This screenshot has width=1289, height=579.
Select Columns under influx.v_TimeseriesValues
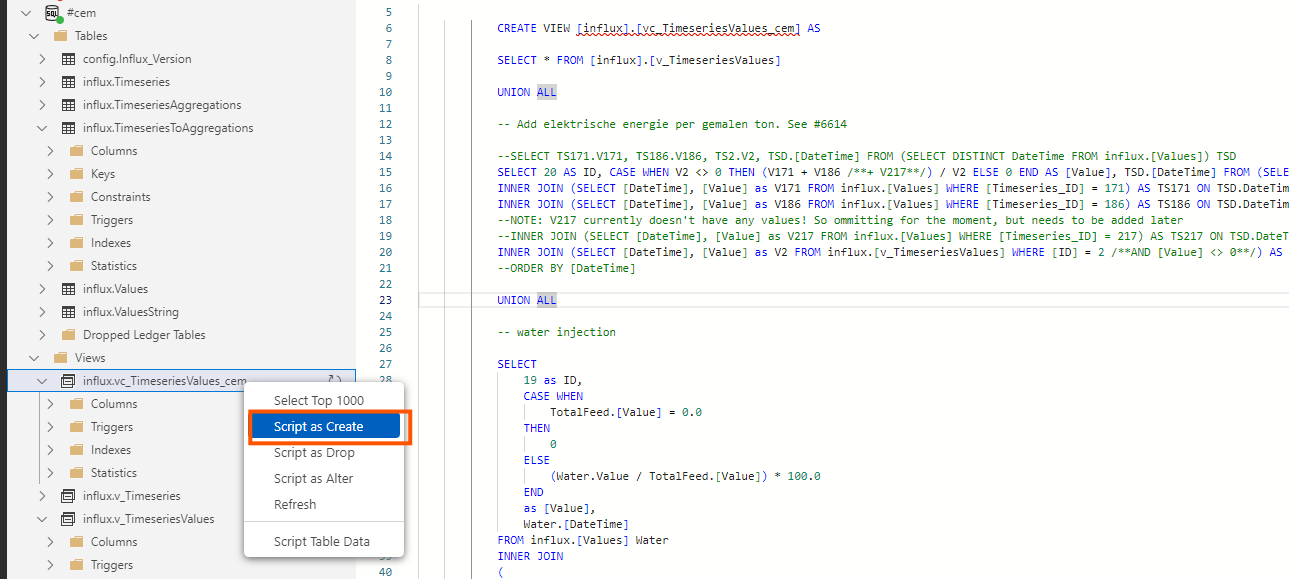coord(114,542)
